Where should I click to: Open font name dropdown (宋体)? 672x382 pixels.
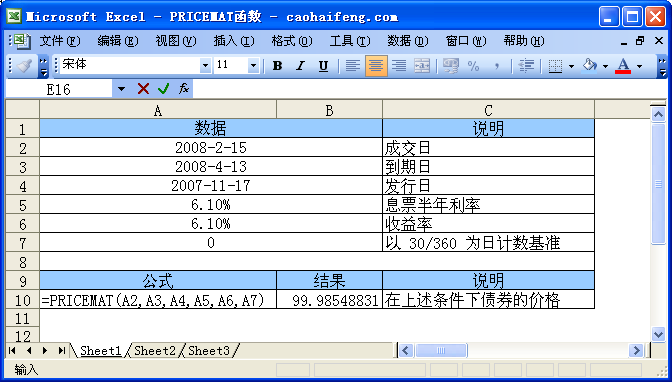(x=205, y=66)
